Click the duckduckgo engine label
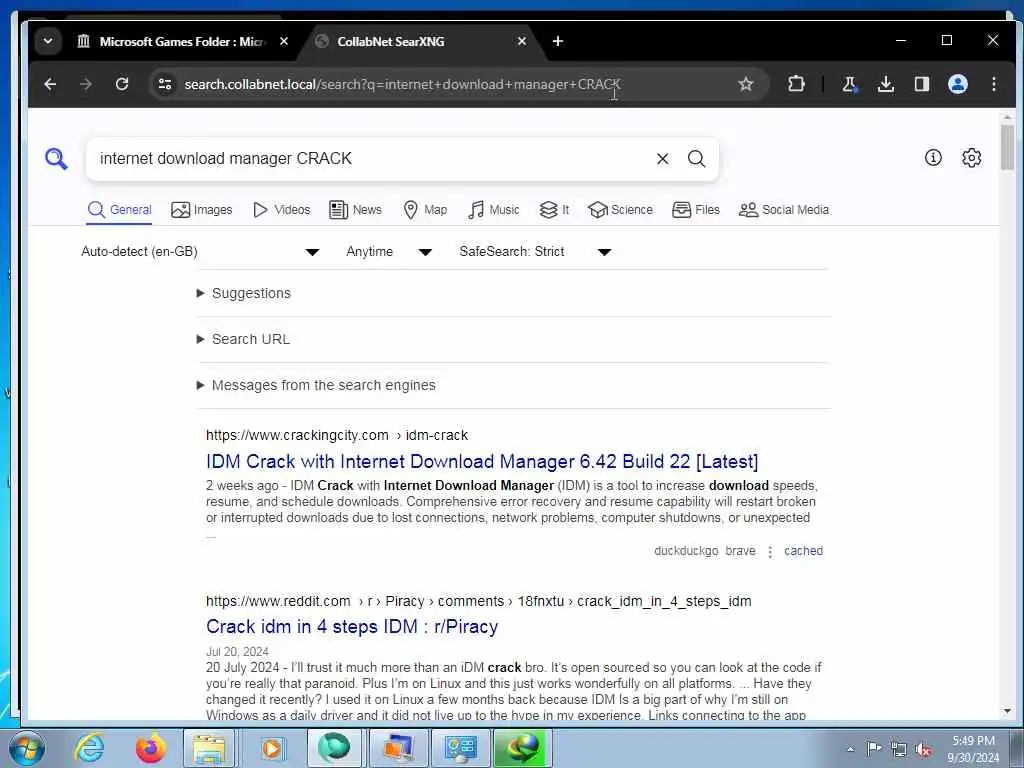1024x768 pixels. coord(686,551)
